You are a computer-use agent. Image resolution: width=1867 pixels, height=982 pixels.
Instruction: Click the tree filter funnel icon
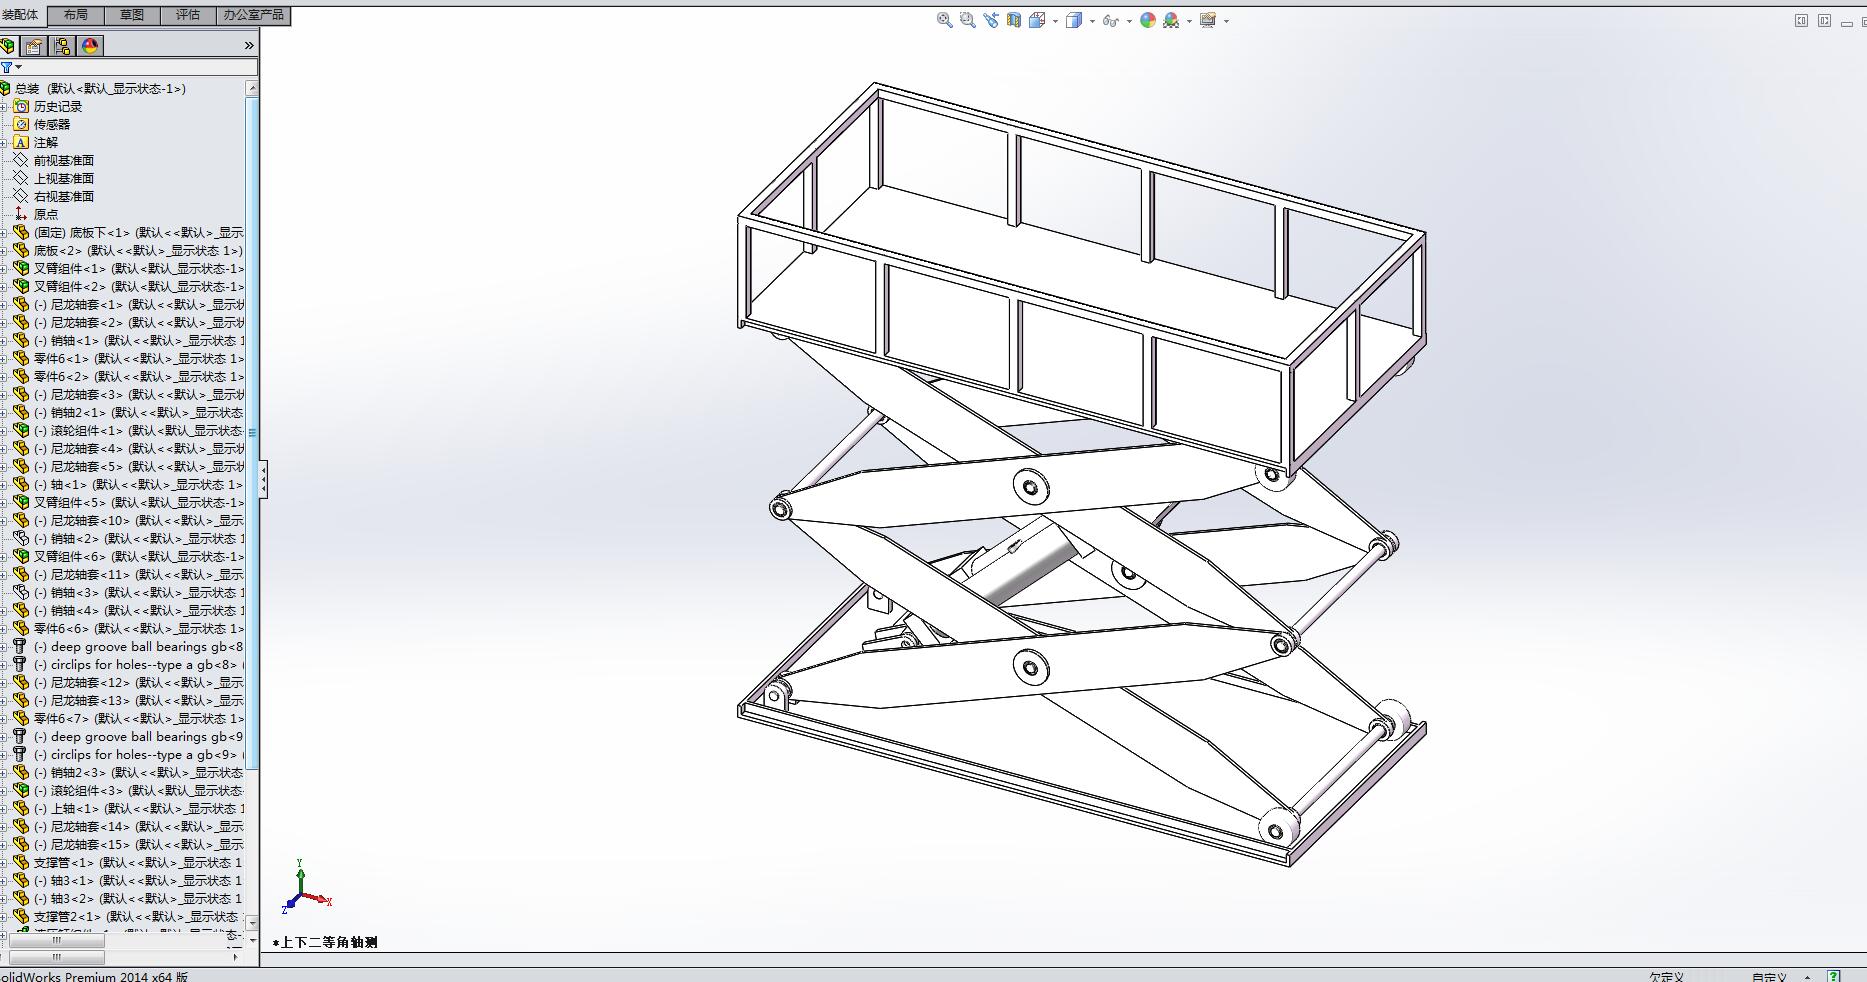6,67
